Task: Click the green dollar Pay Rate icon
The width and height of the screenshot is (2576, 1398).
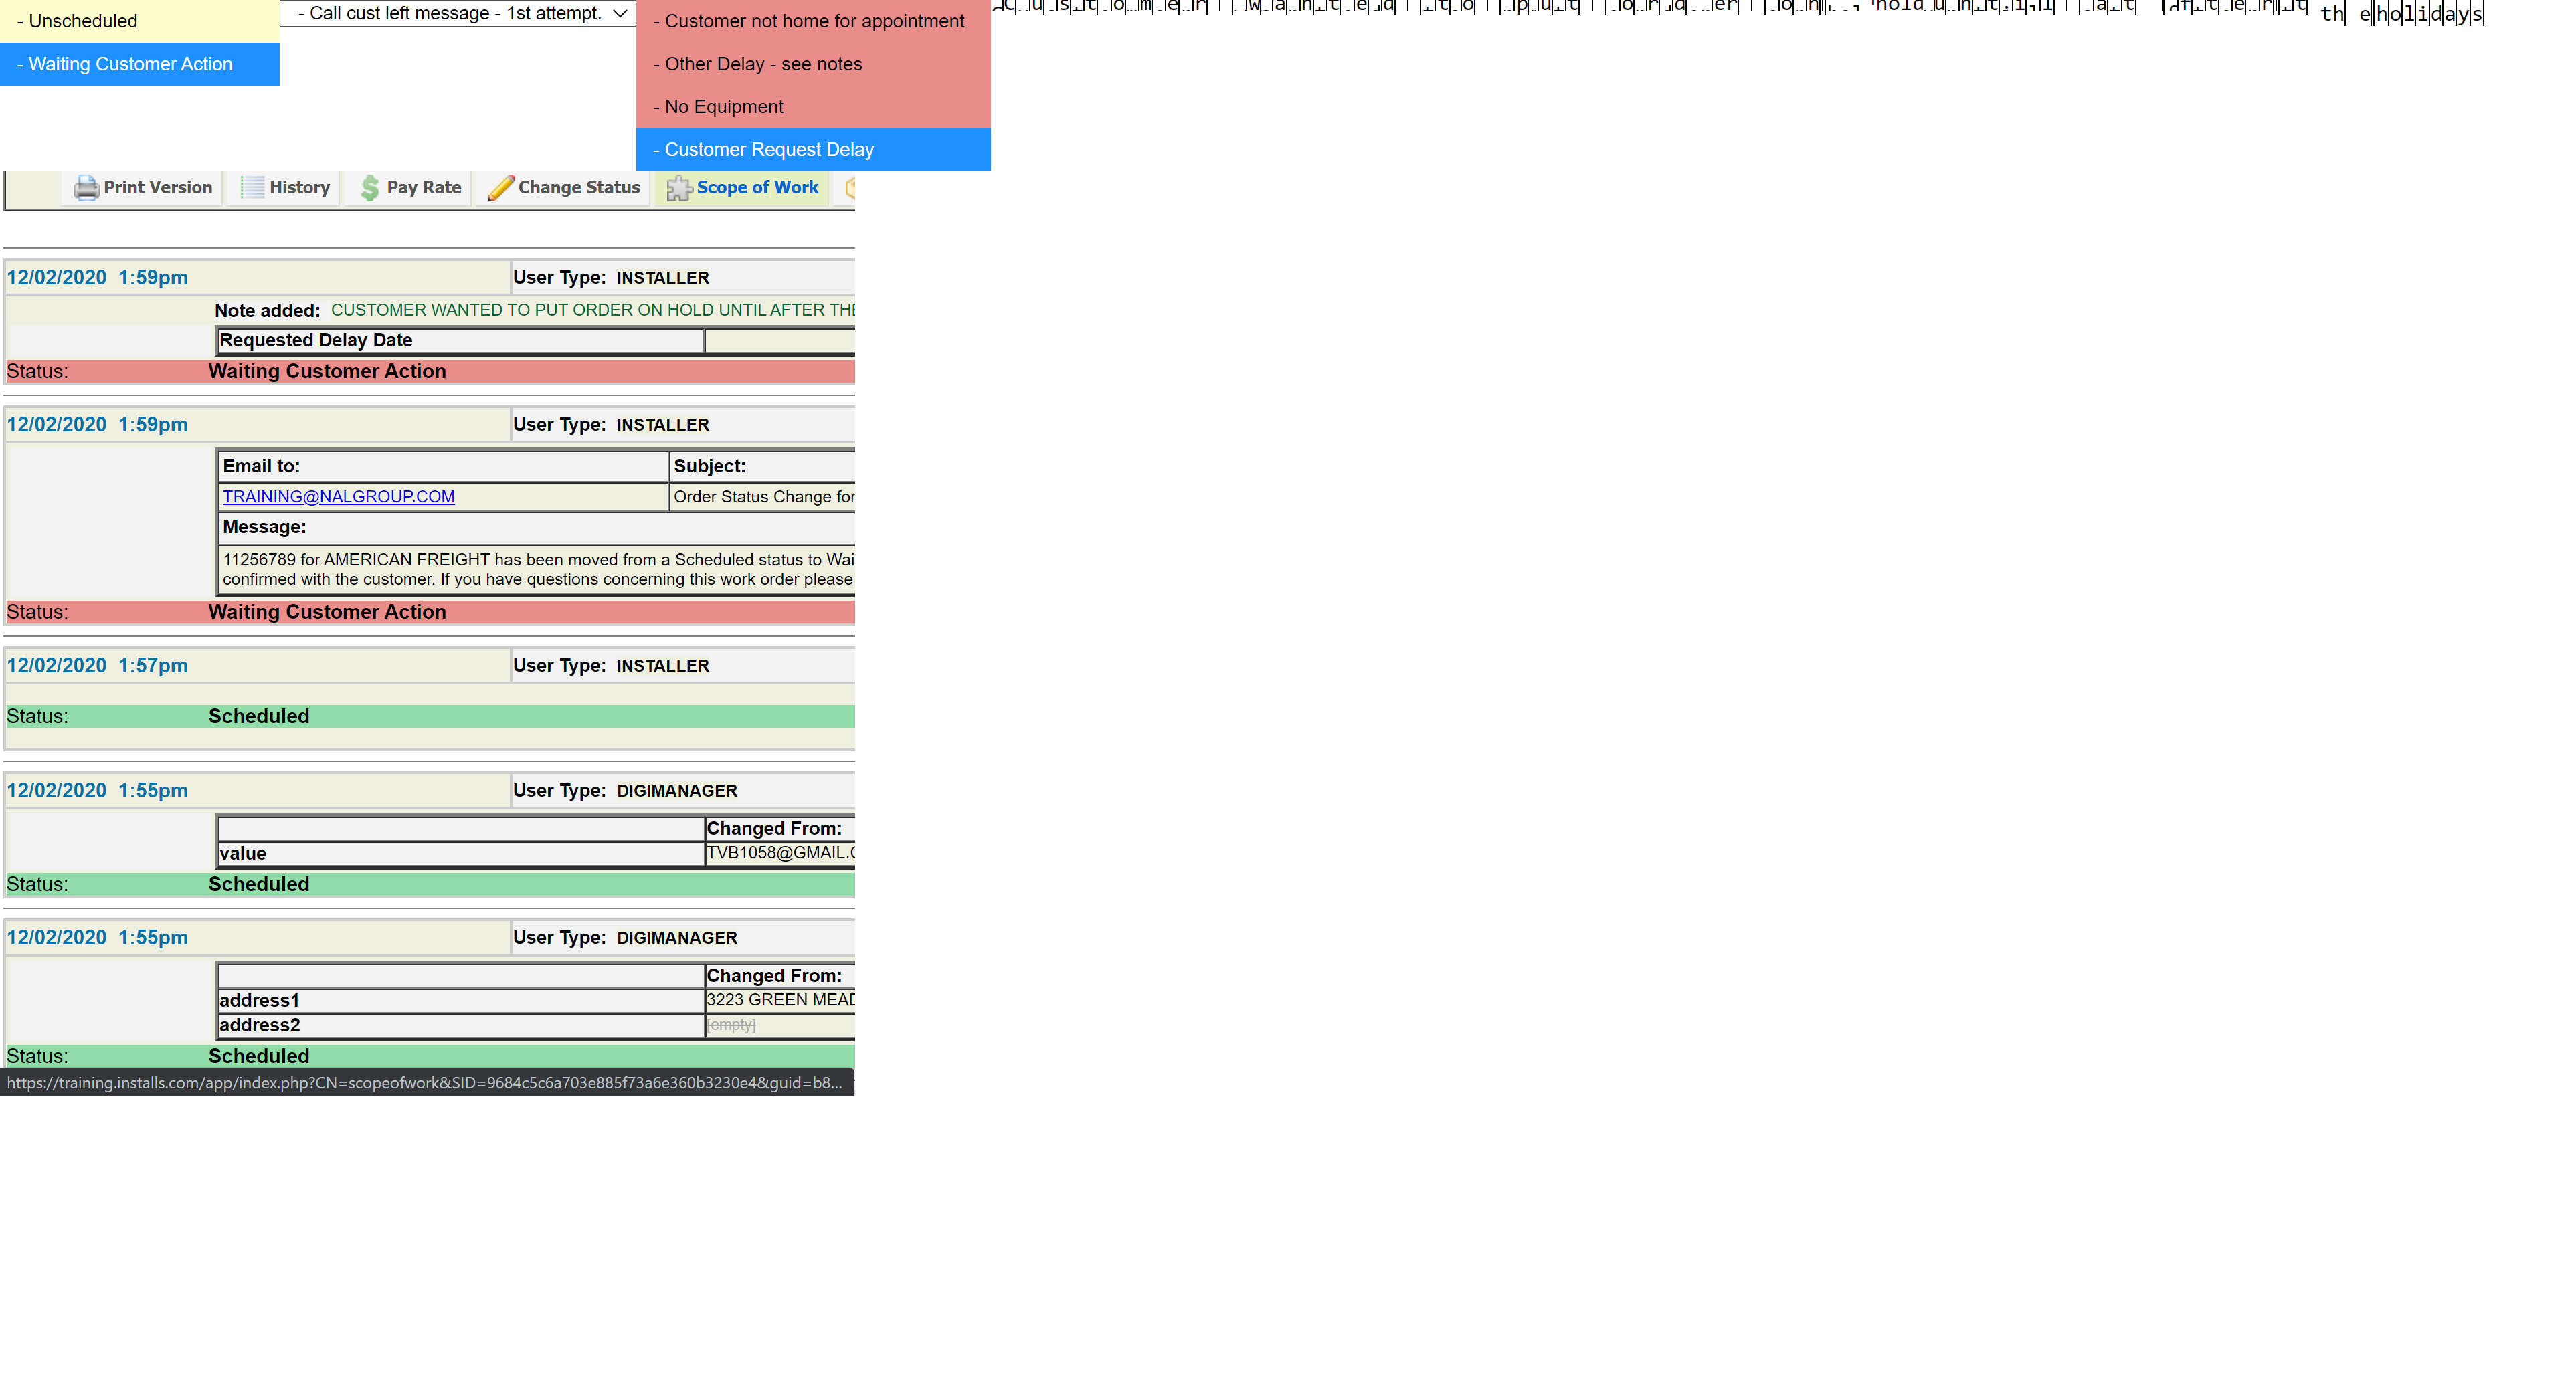Action: (370, 188)
